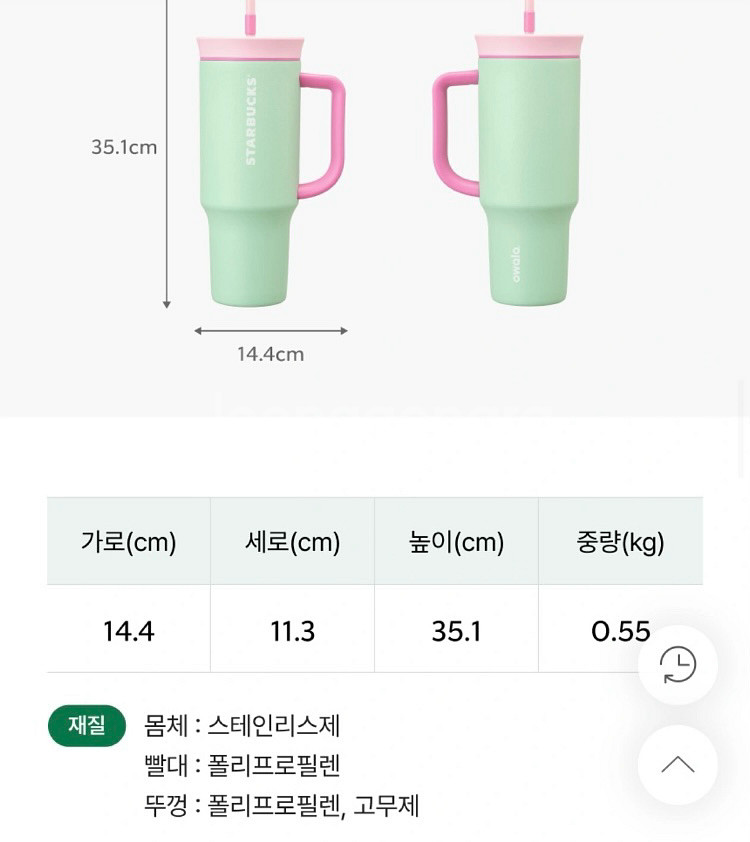Image resolution: width=750 pixels, height=842 pixels.
Task: Click the owala logo on right tumbler
Action: 516,264
